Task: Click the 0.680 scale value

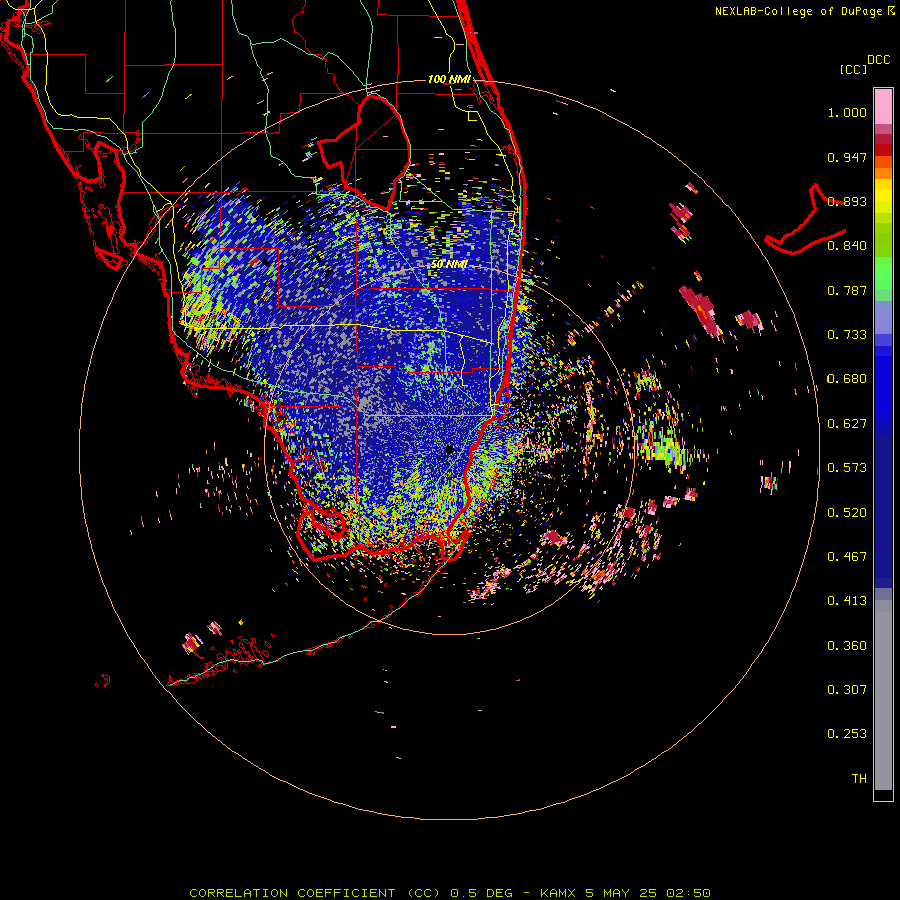Action: pyautogui.click(x=847, y=379)
